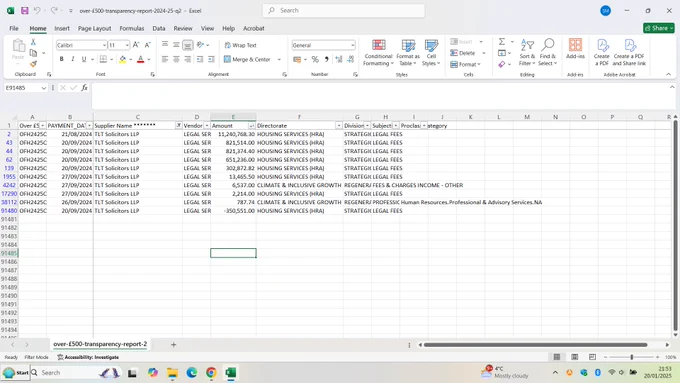Click the title bar Search box
The width and height of the screenshot is (680, 383).
point(343,10)
